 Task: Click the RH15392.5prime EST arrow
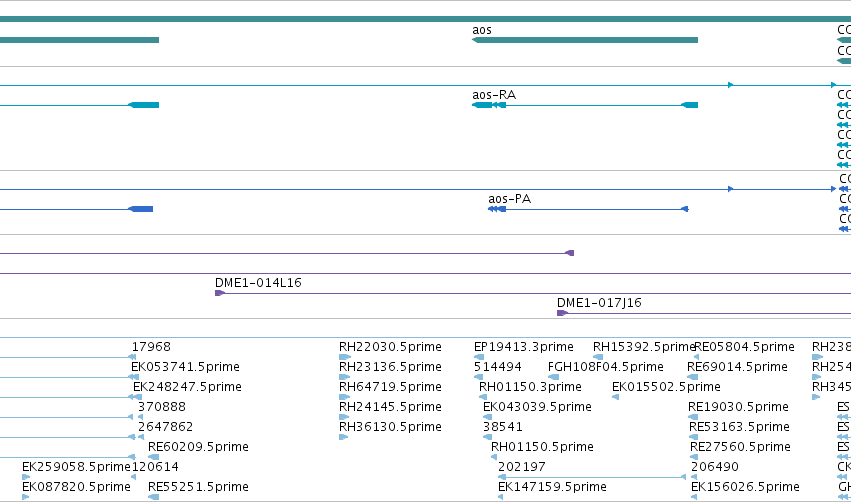tap(598, 357)
